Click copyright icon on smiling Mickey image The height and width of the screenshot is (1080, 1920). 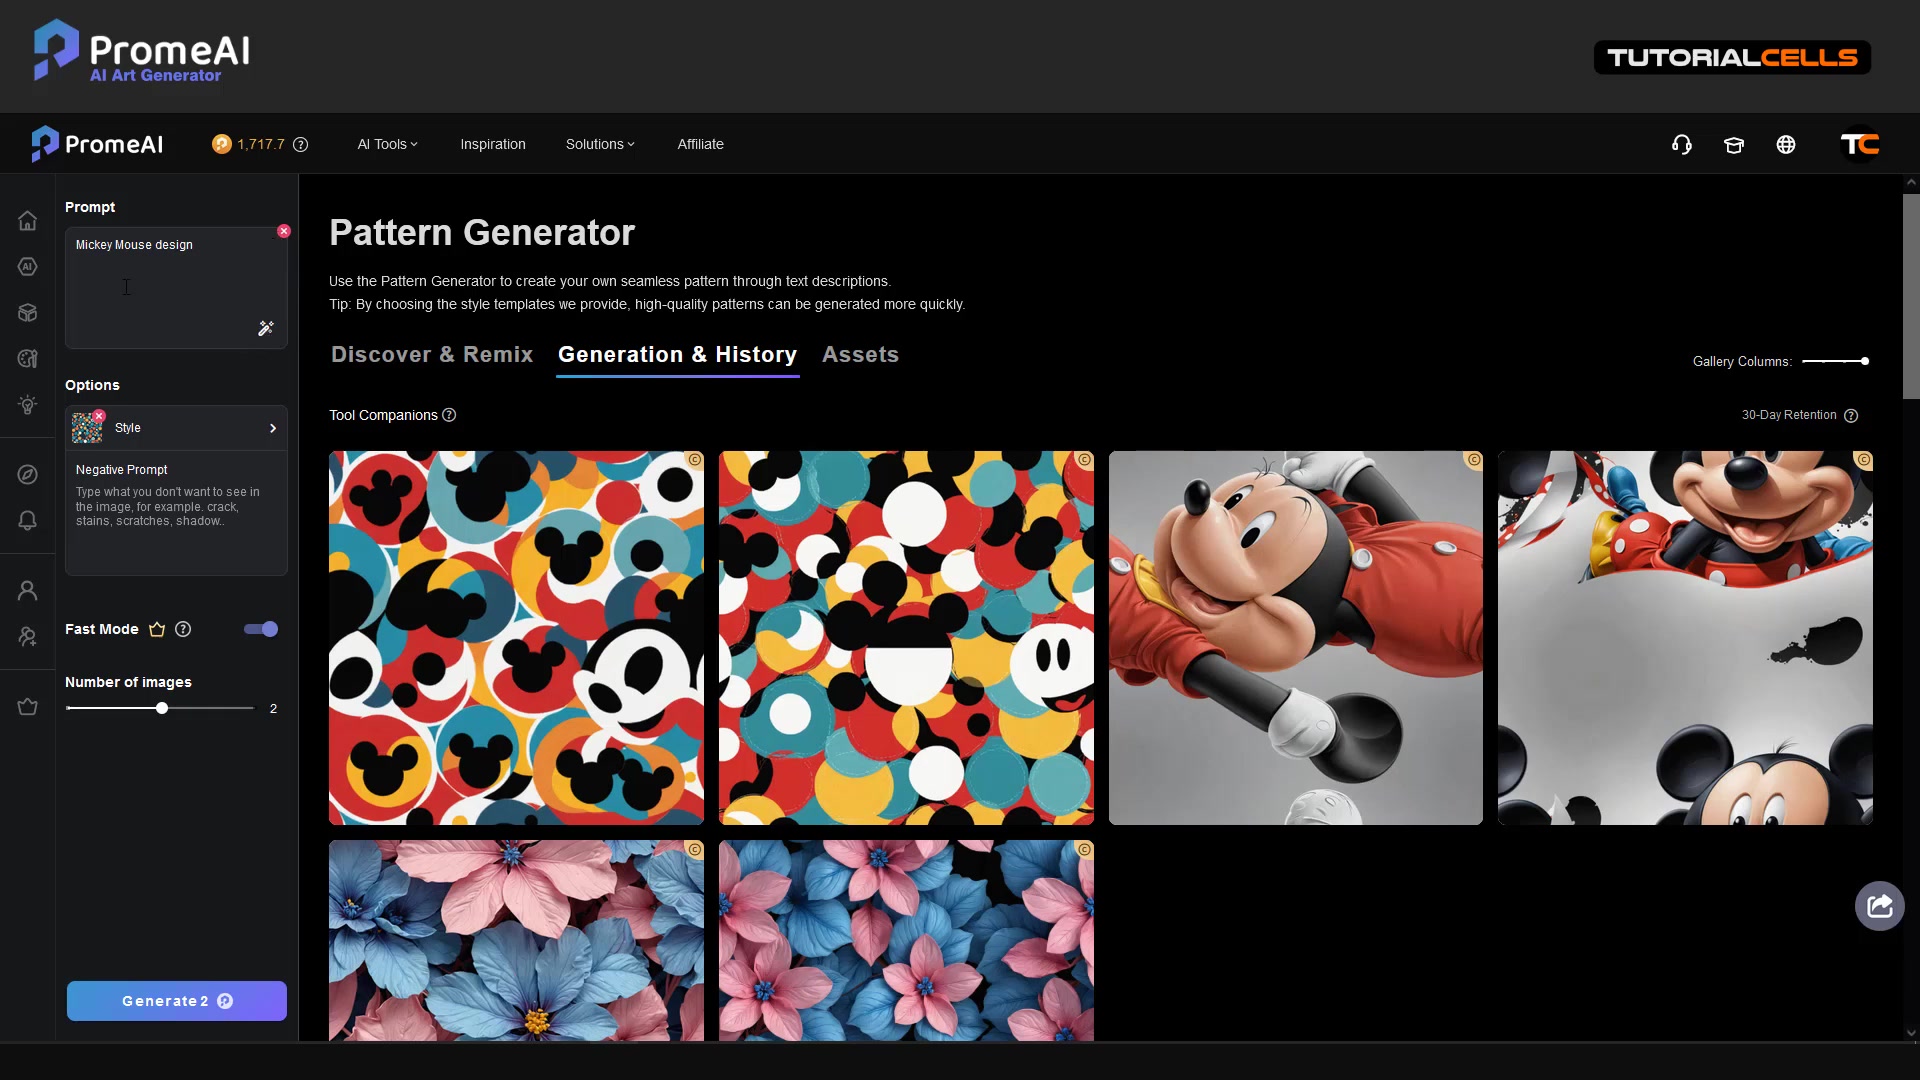coord(1863,460)
